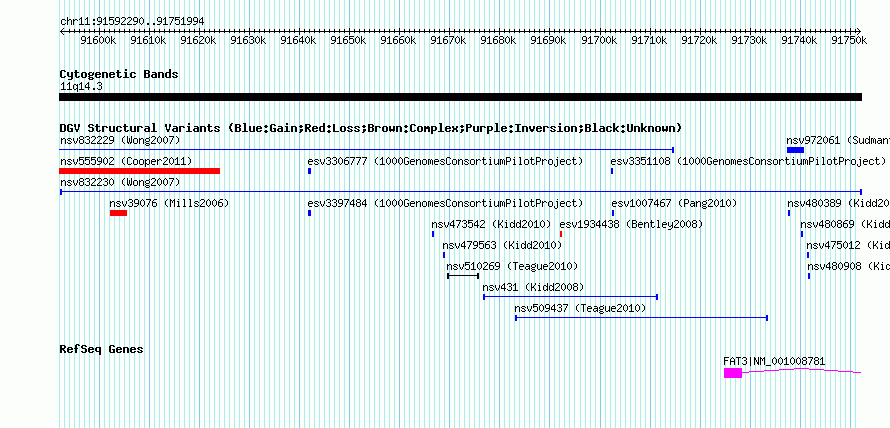Click the 91600k ruler tick label
Image resolution: width=890 pixels, height=428 pixels.
(x=98, y=40)
